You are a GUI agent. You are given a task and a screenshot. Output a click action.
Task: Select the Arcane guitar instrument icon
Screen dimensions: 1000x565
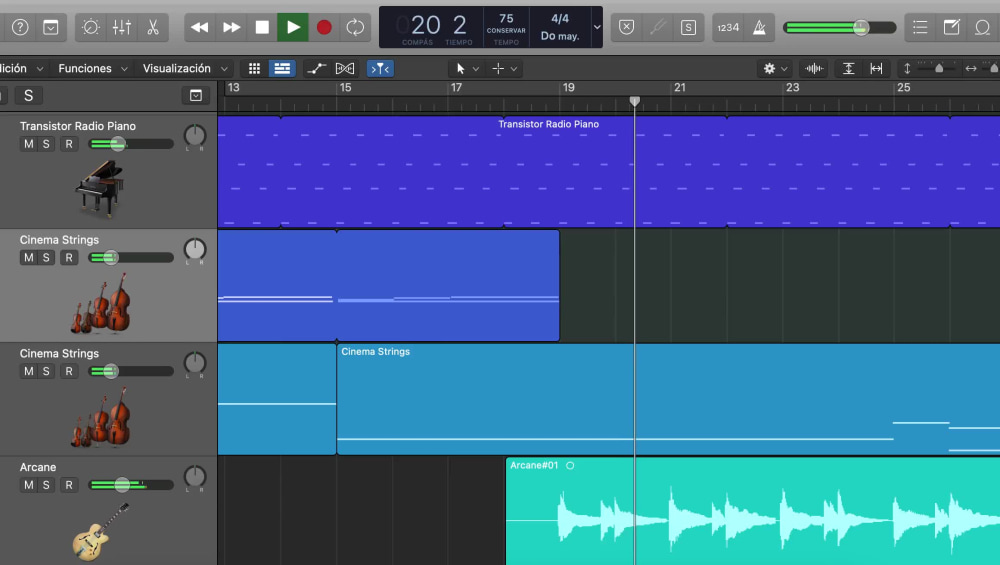(100, 531)
